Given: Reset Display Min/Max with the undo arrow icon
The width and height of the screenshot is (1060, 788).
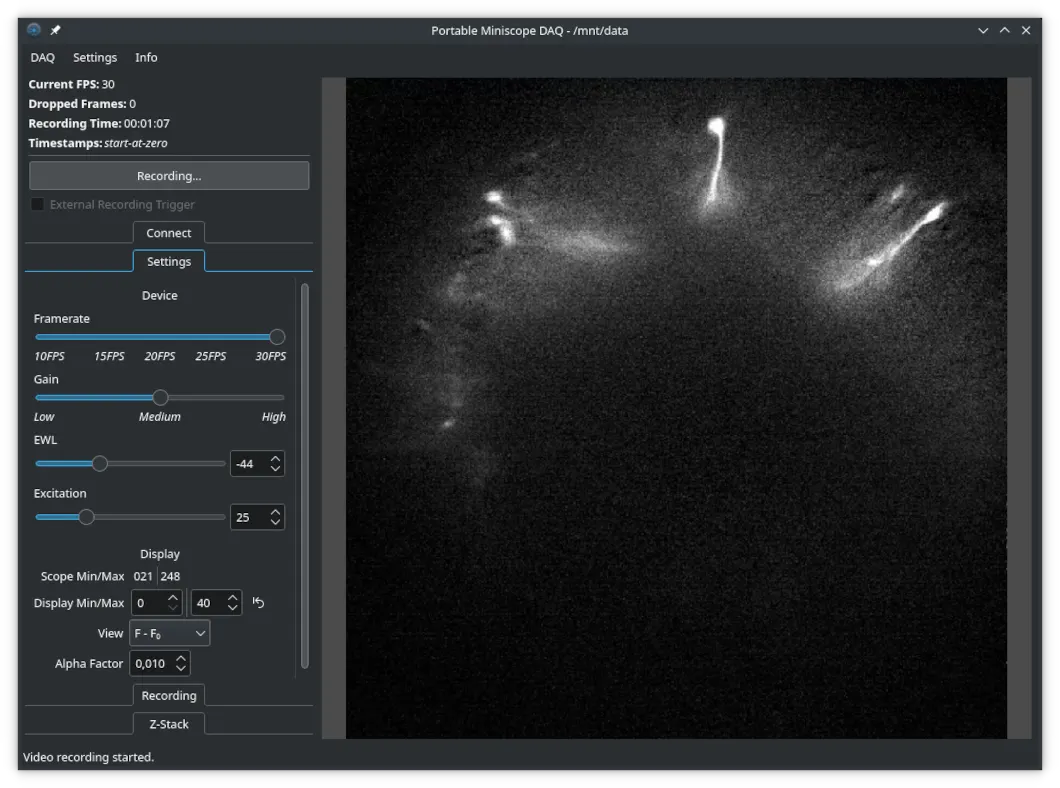Looking at the screenshot, I should 258,602.
